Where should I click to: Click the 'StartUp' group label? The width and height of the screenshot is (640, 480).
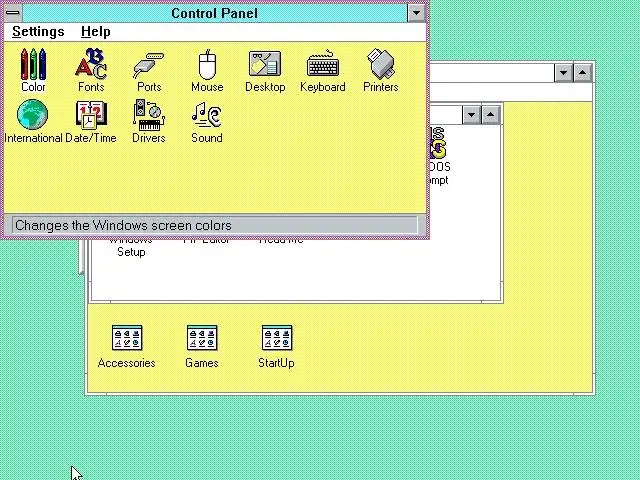(x=276, y=363)
